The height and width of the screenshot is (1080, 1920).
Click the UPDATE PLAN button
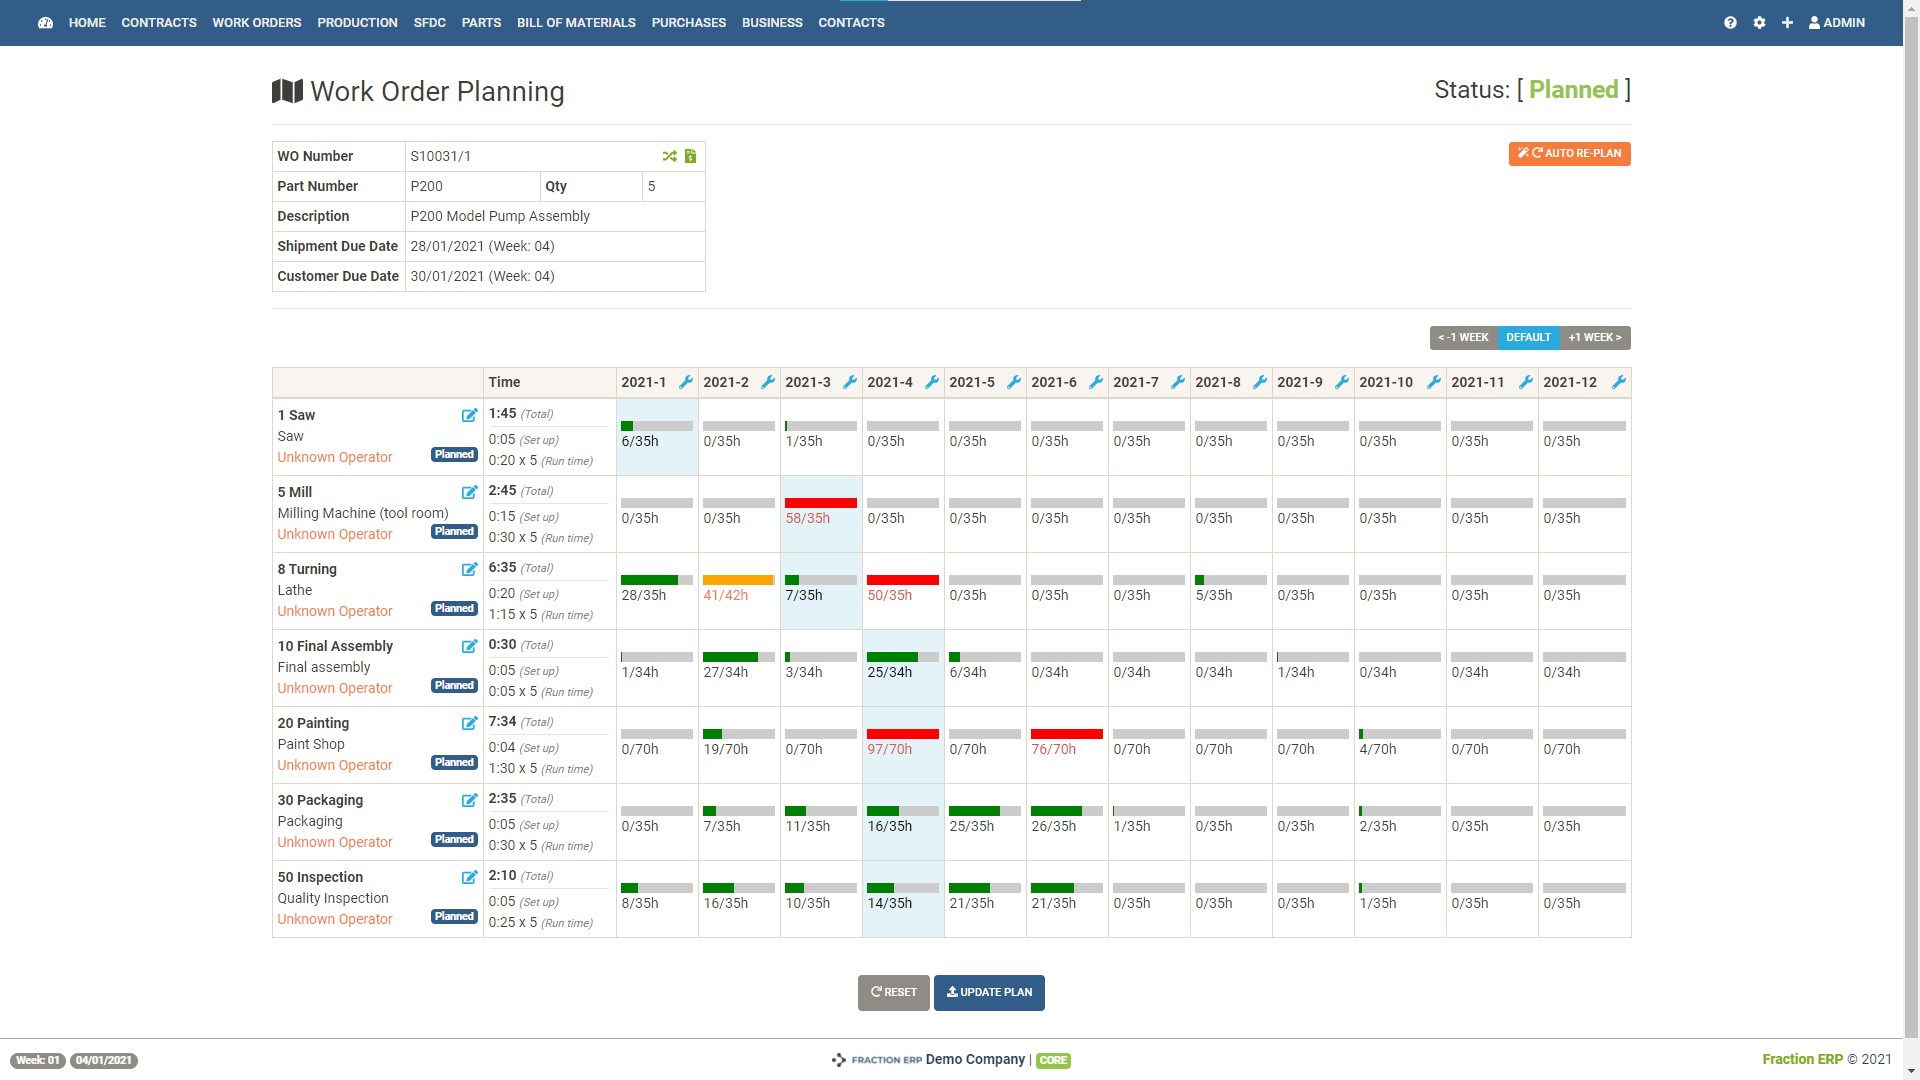[x=989, y=992]
